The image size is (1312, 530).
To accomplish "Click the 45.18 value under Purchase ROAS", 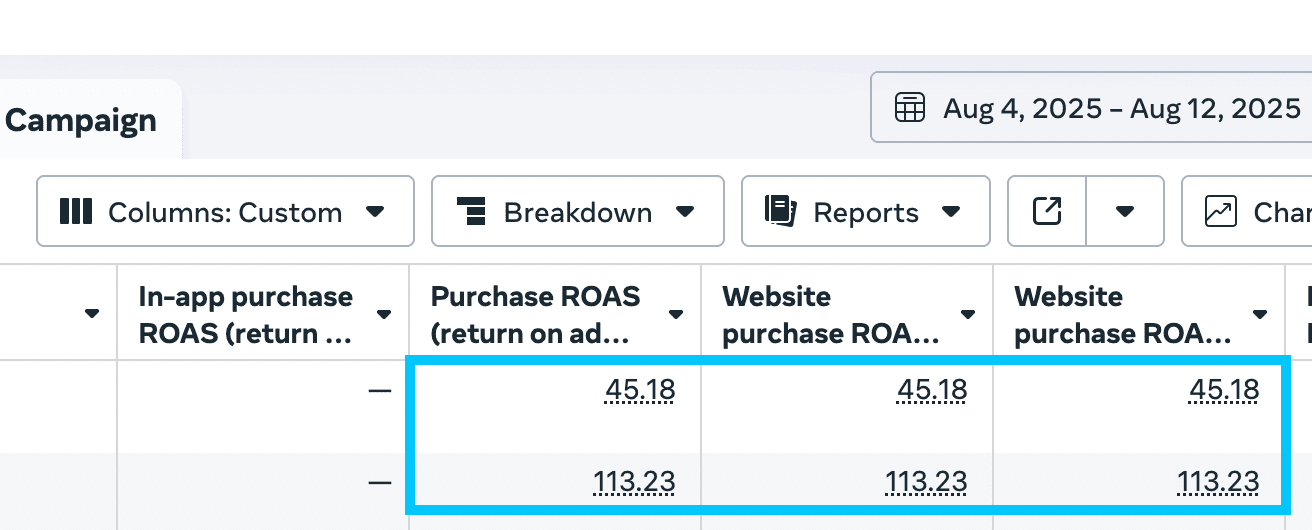I will pos(640,390).
